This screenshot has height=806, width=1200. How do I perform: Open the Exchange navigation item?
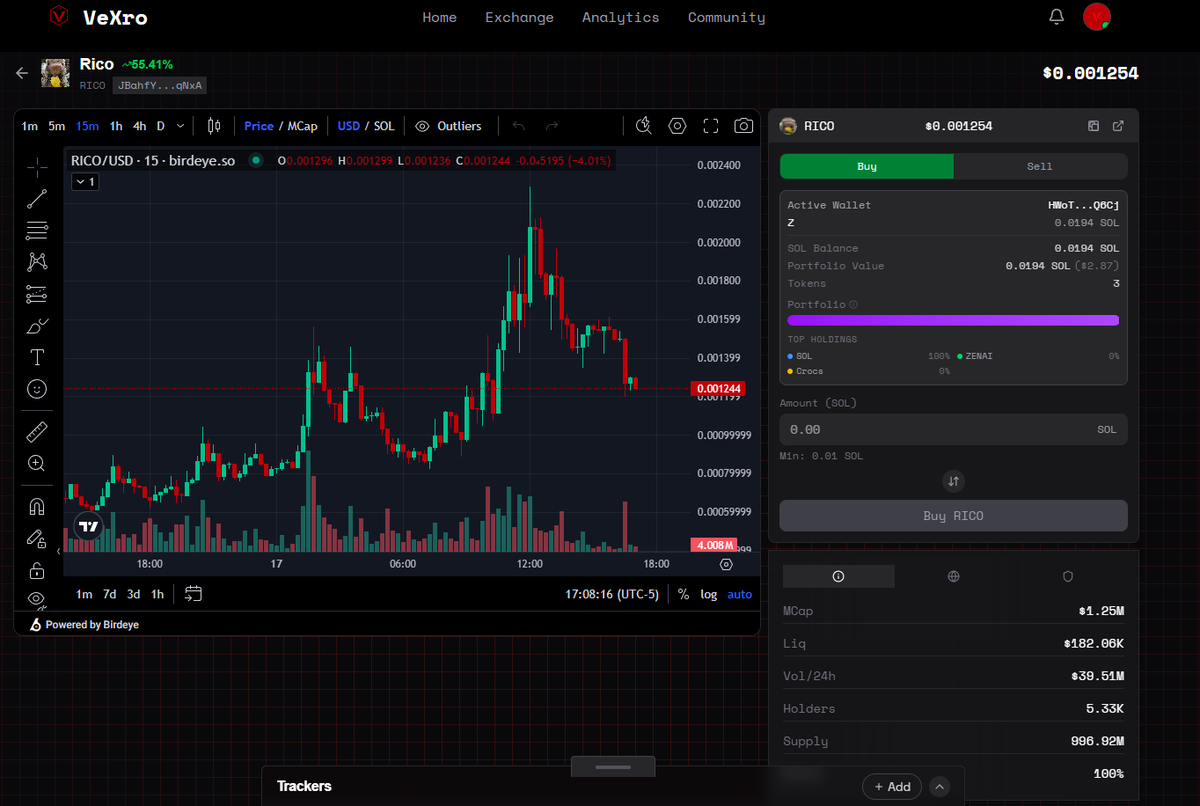pos(519,17)
